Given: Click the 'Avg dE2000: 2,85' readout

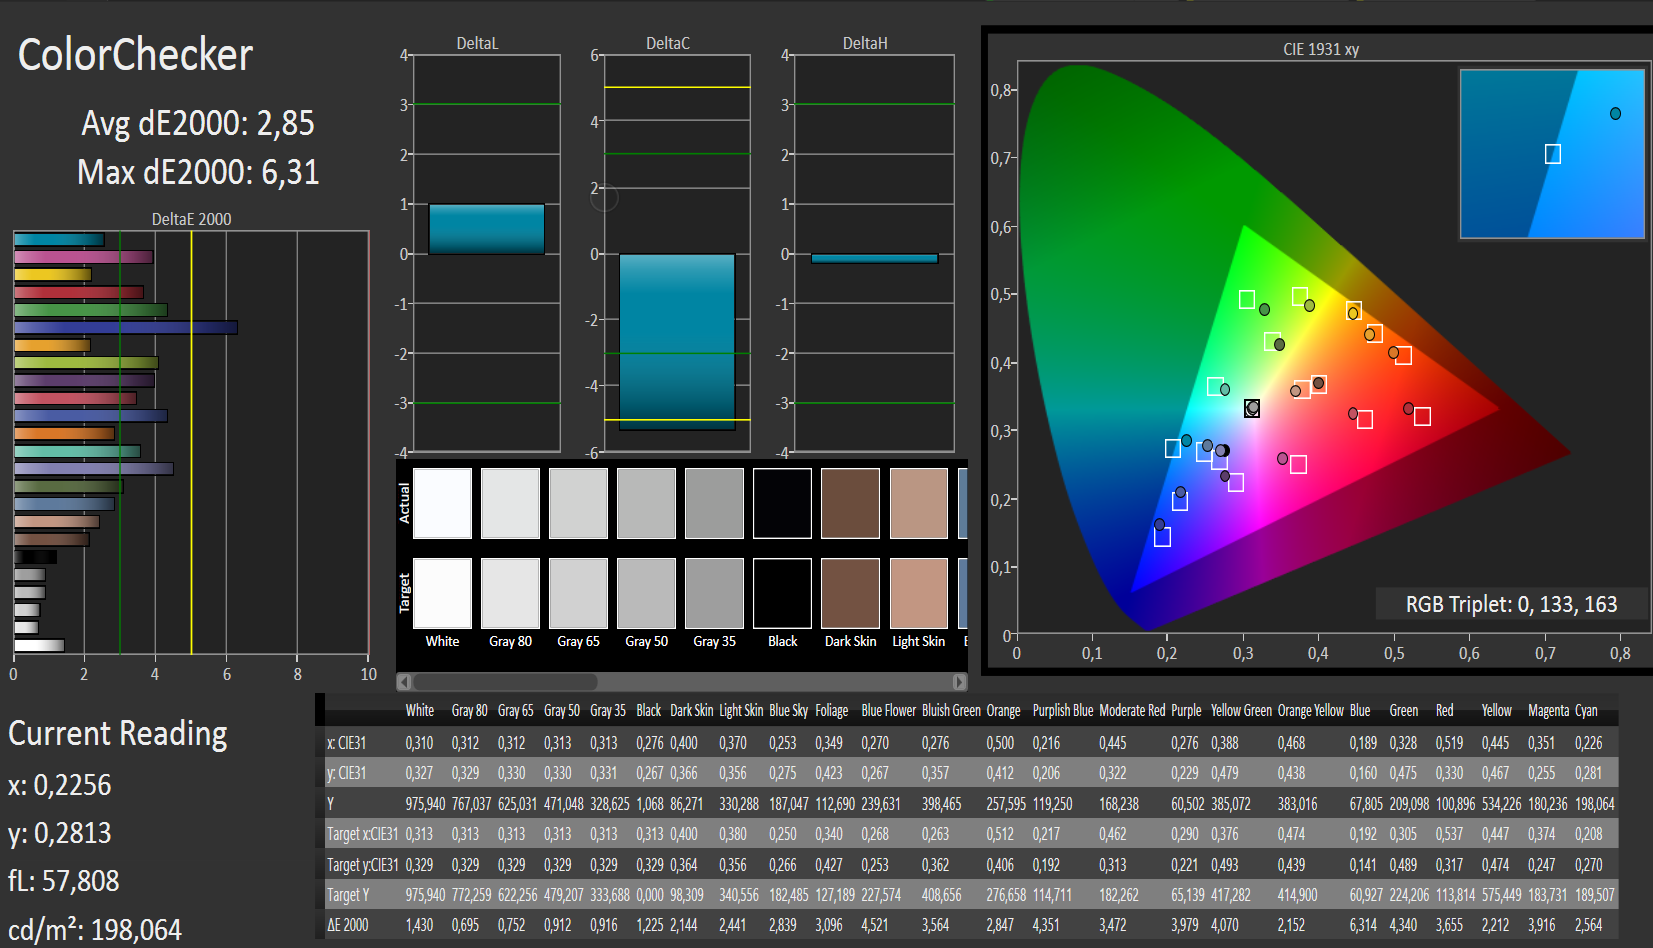Looking at the screenshot, I should click(x=198, y=123).
